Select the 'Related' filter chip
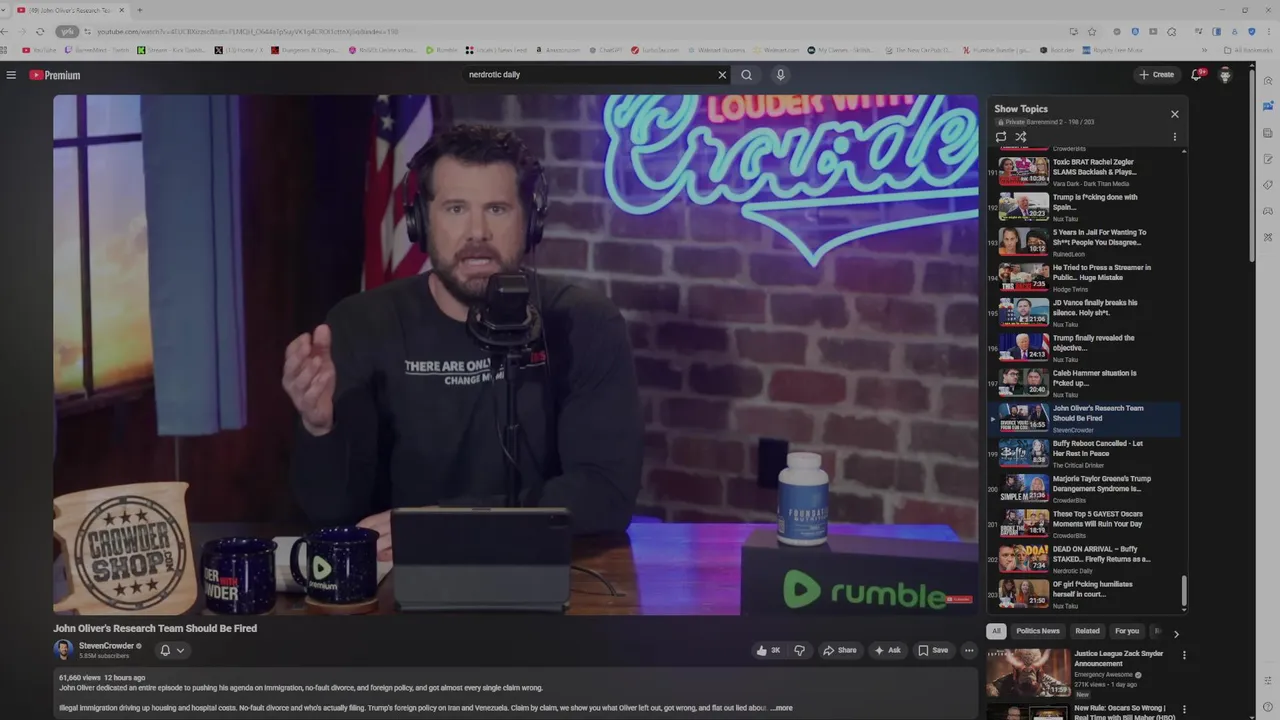Screen dimensions: 1280x720 (1087, 631)
